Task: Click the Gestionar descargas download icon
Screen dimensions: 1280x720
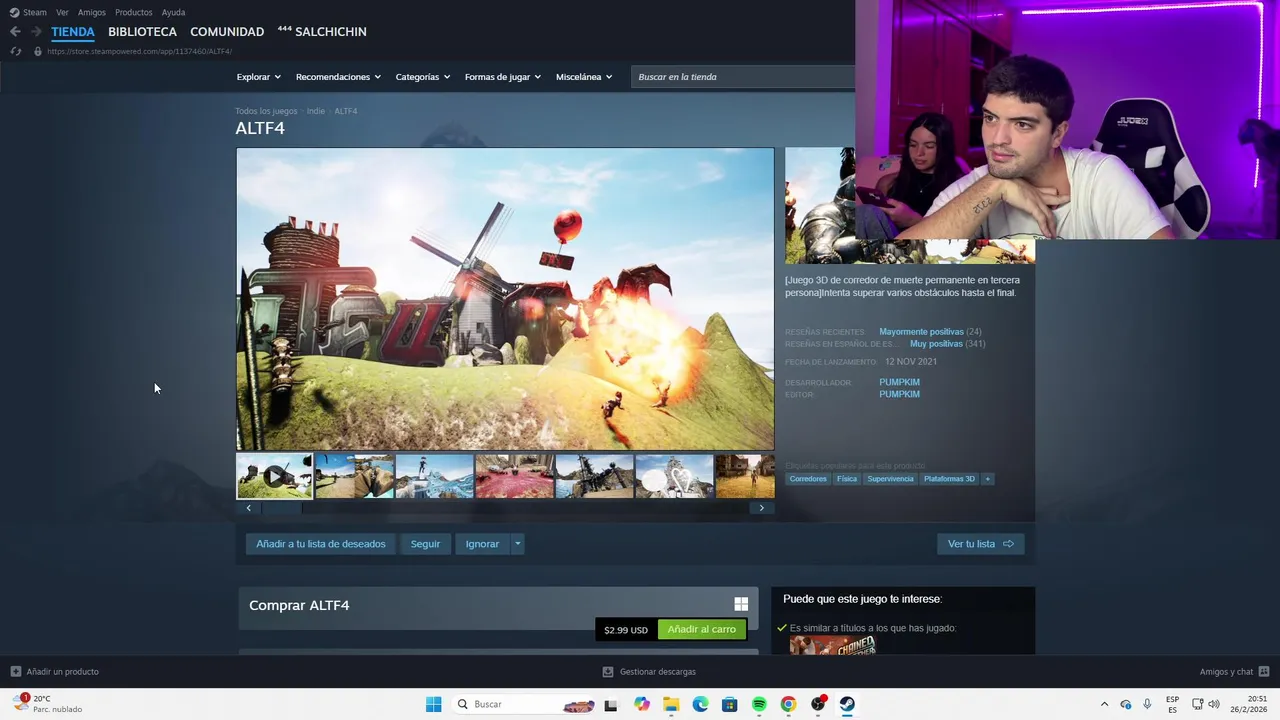Action: pyautogui.click(x=608, y=672)
